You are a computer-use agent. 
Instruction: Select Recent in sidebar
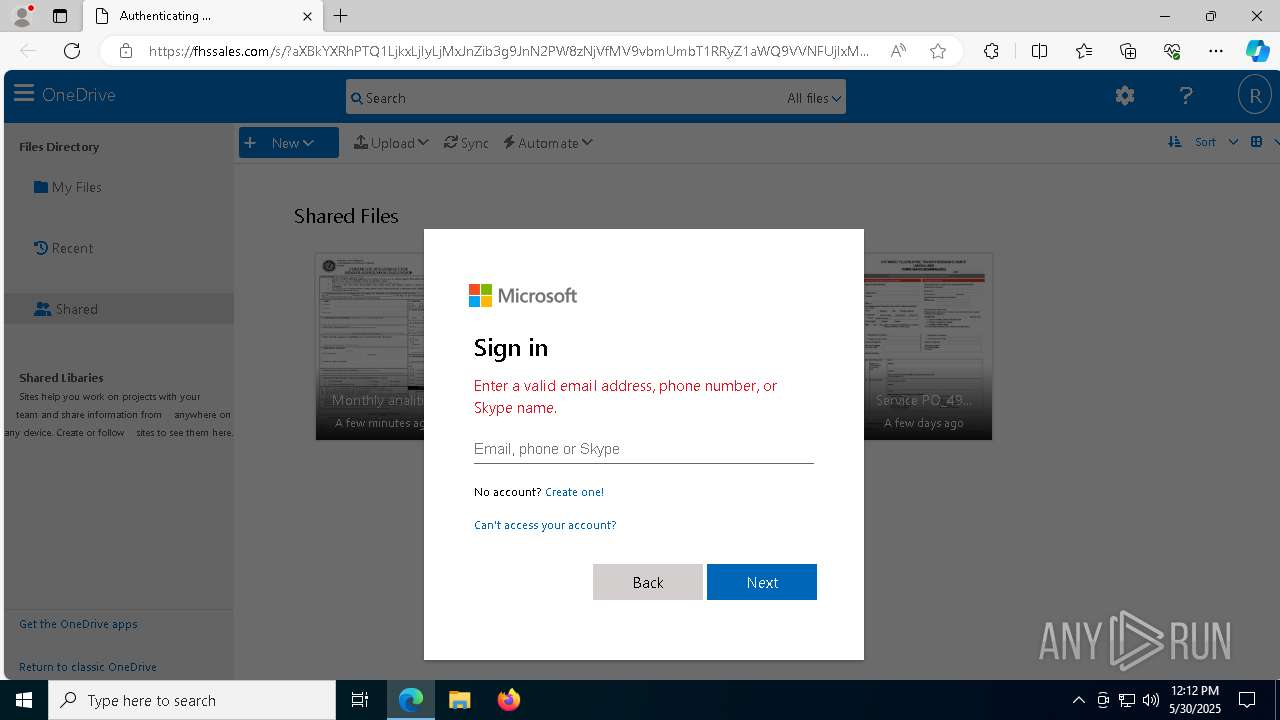click(63, 248)
